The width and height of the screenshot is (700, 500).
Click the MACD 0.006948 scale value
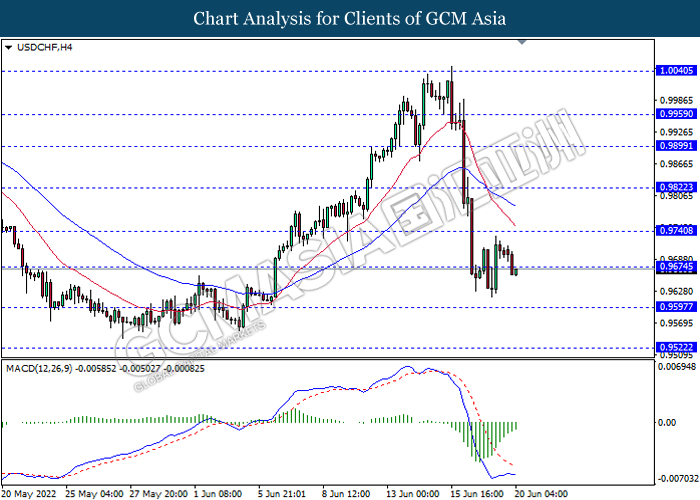point(677,367)
